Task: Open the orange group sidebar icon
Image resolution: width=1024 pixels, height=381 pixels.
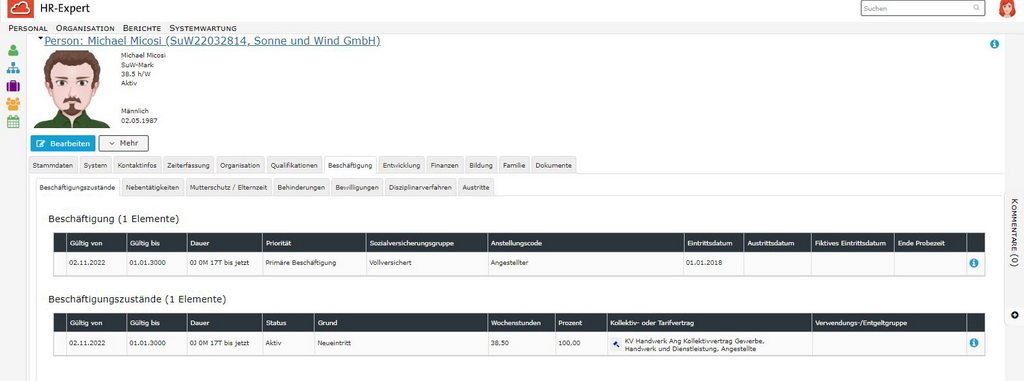Action: (13, 104)
